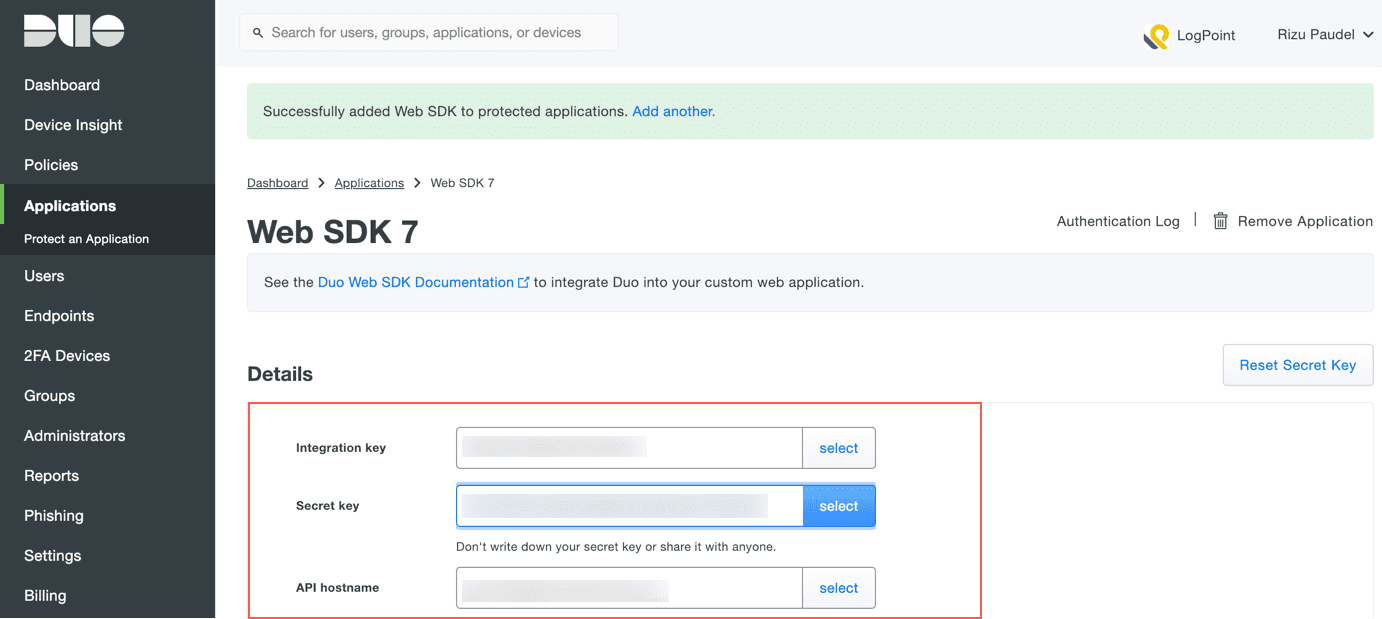
Task: Navigate to 2FA Devices
Action: click(x=67, y=356)
